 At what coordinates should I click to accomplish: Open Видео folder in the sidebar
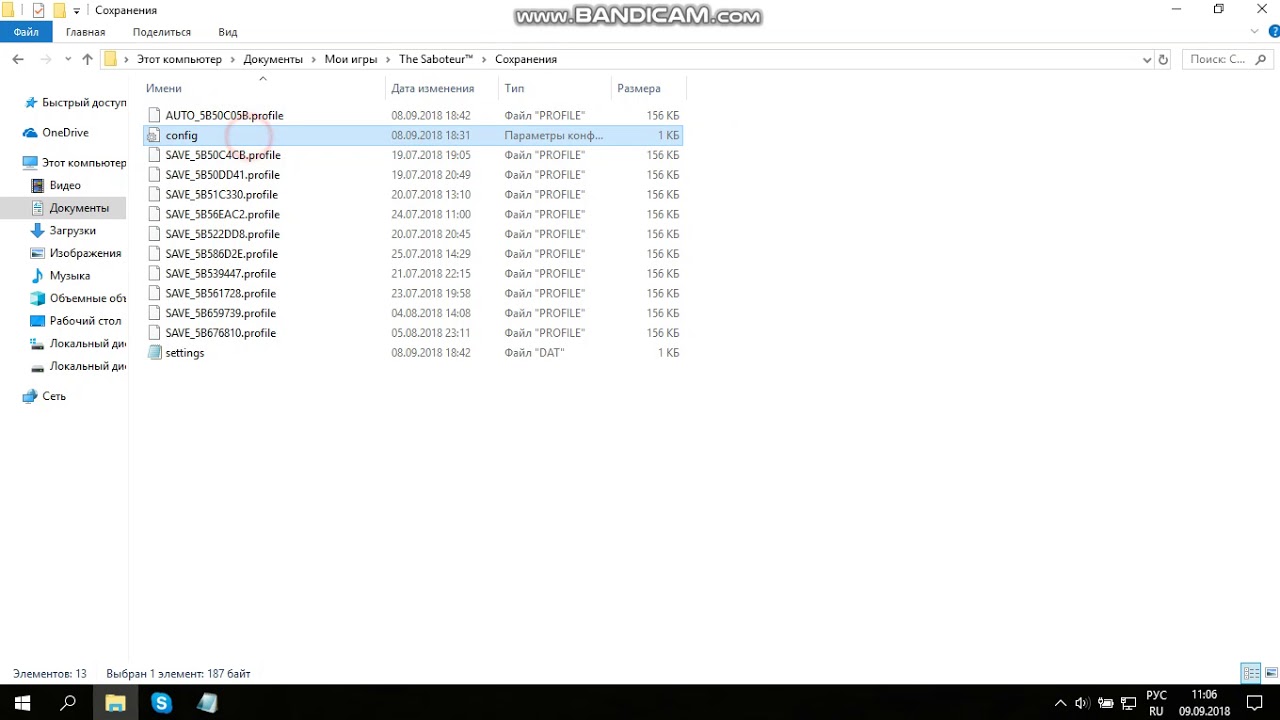coord(65,185)
